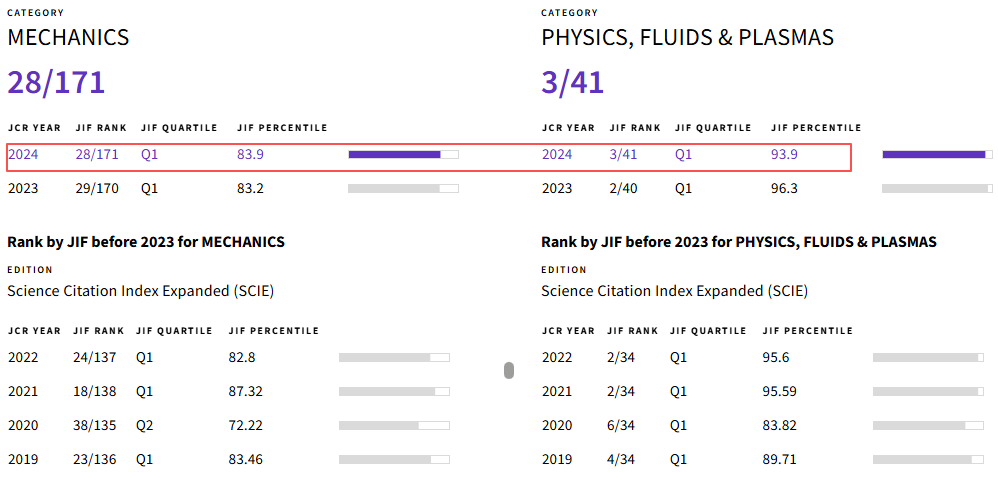
Task: Open the small 3/41 rank link in the 2024 row
Action: click(x=623, y=155)
